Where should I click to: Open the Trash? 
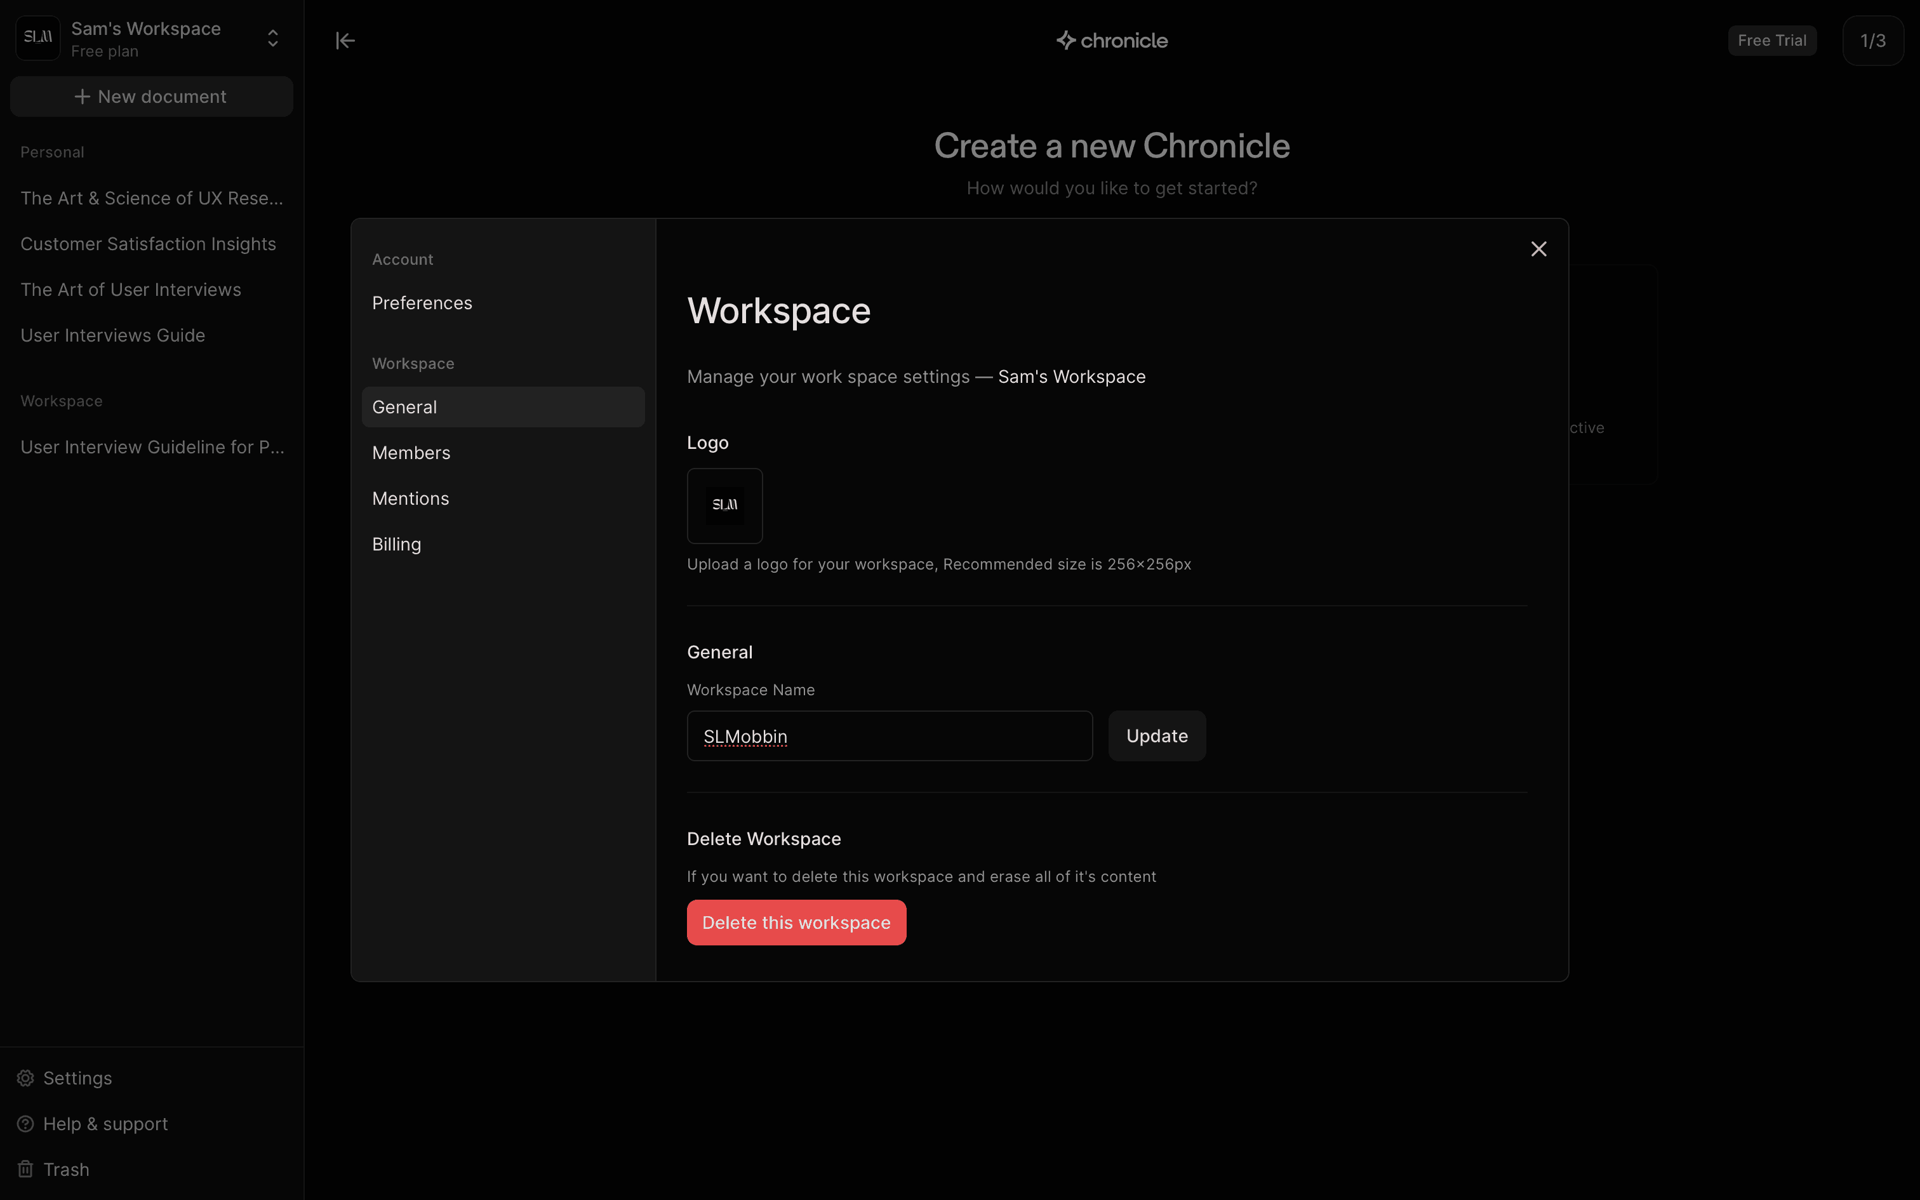[54, 1169]
